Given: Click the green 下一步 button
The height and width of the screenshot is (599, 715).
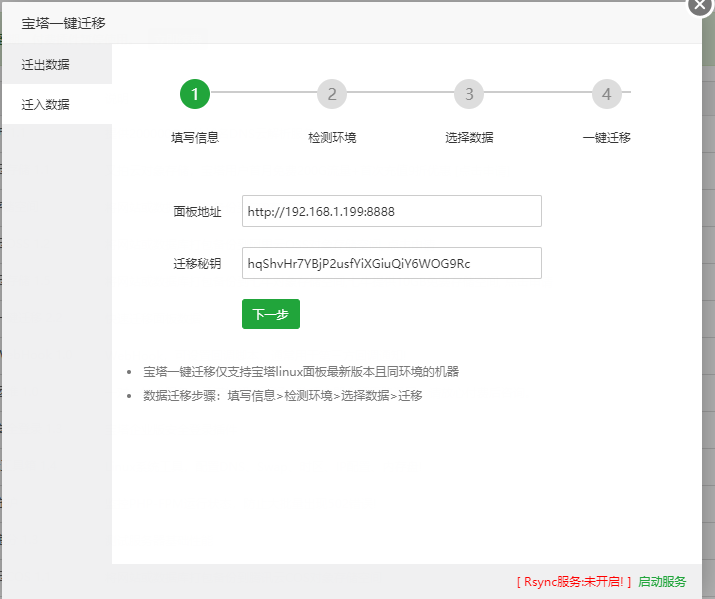Looking at the screenshot, I should pyautogui.click(x=271, y=314).
